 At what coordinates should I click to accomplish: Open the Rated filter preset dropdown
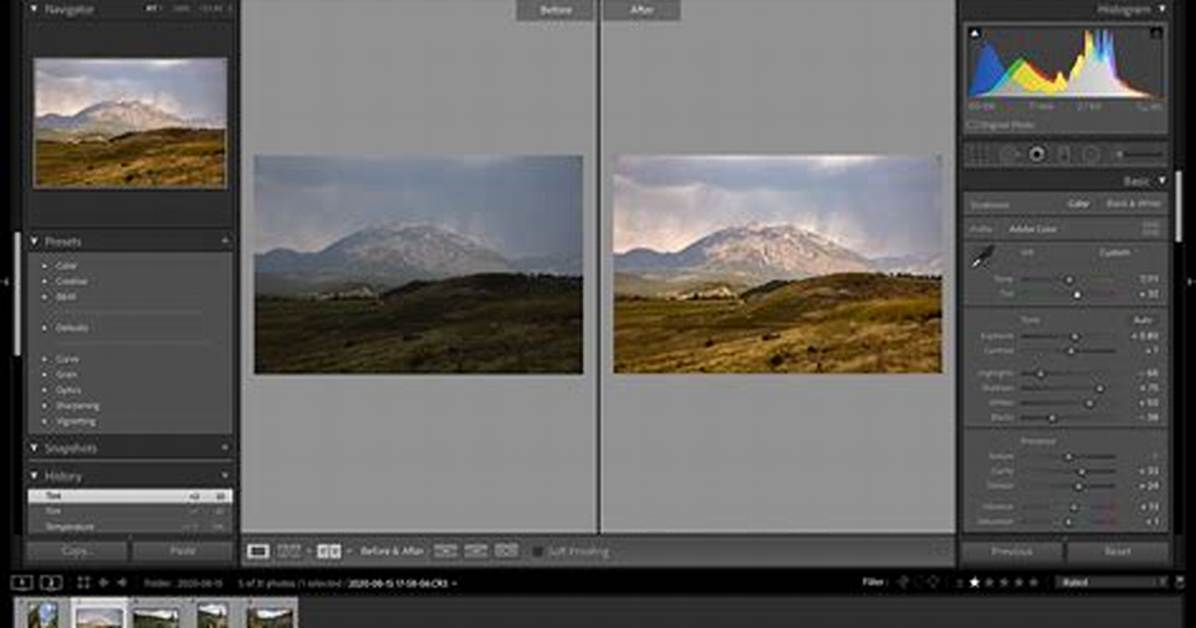1112,582
